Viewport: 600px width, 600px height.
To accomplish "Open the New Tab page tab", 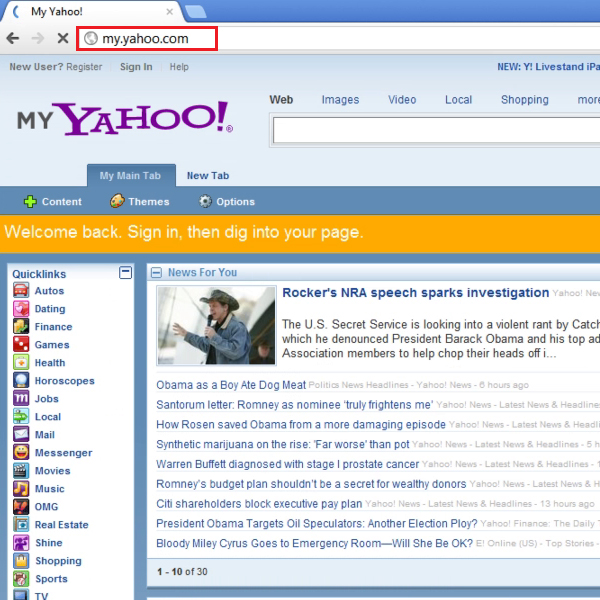I will click(208, 176).
